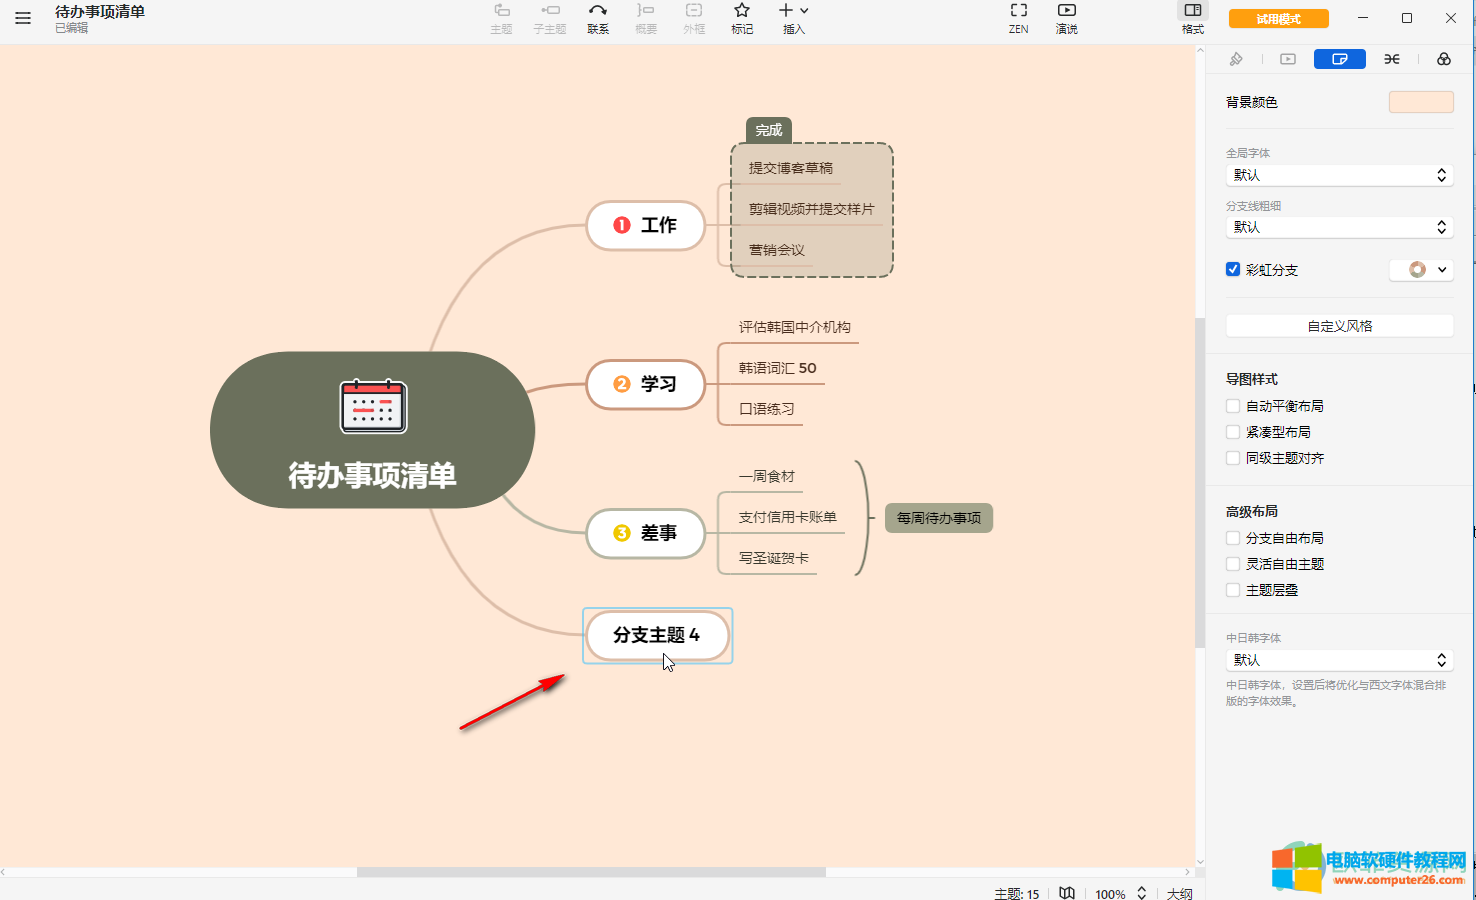Click the 自定义风格 custom style button

[x=1340, y=326]
